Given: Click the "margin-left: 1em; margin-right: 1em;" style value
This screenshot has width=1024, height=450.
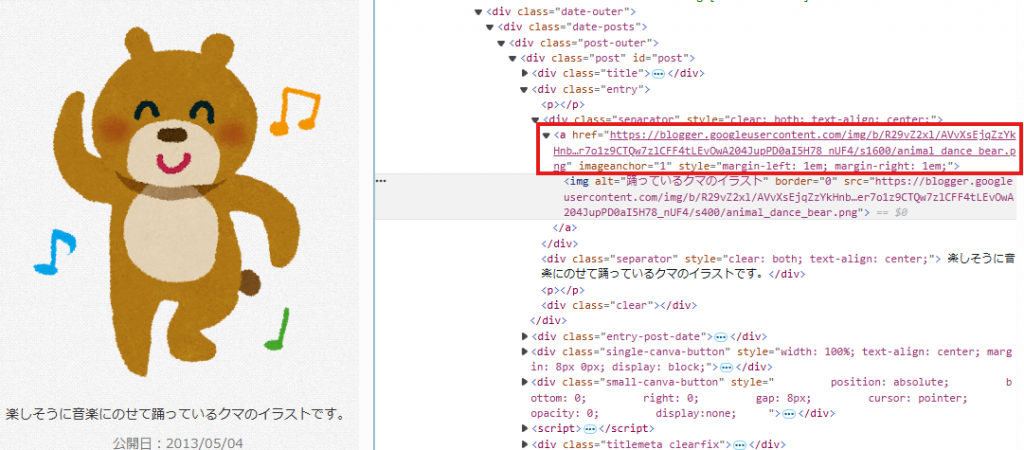Looking at the screenshot, I should click(835, 166).
